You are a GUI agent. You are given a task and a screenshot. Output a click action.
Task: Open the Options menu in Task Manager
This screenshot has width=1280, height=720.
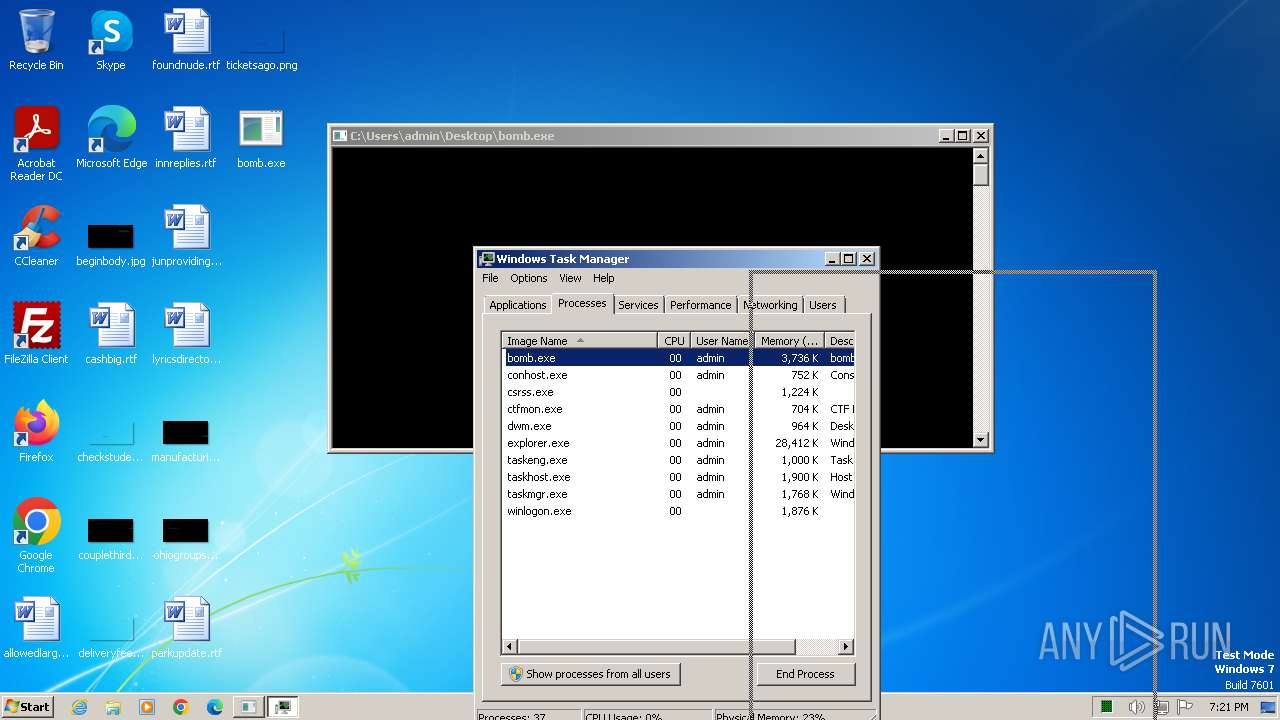pos(529,278)
